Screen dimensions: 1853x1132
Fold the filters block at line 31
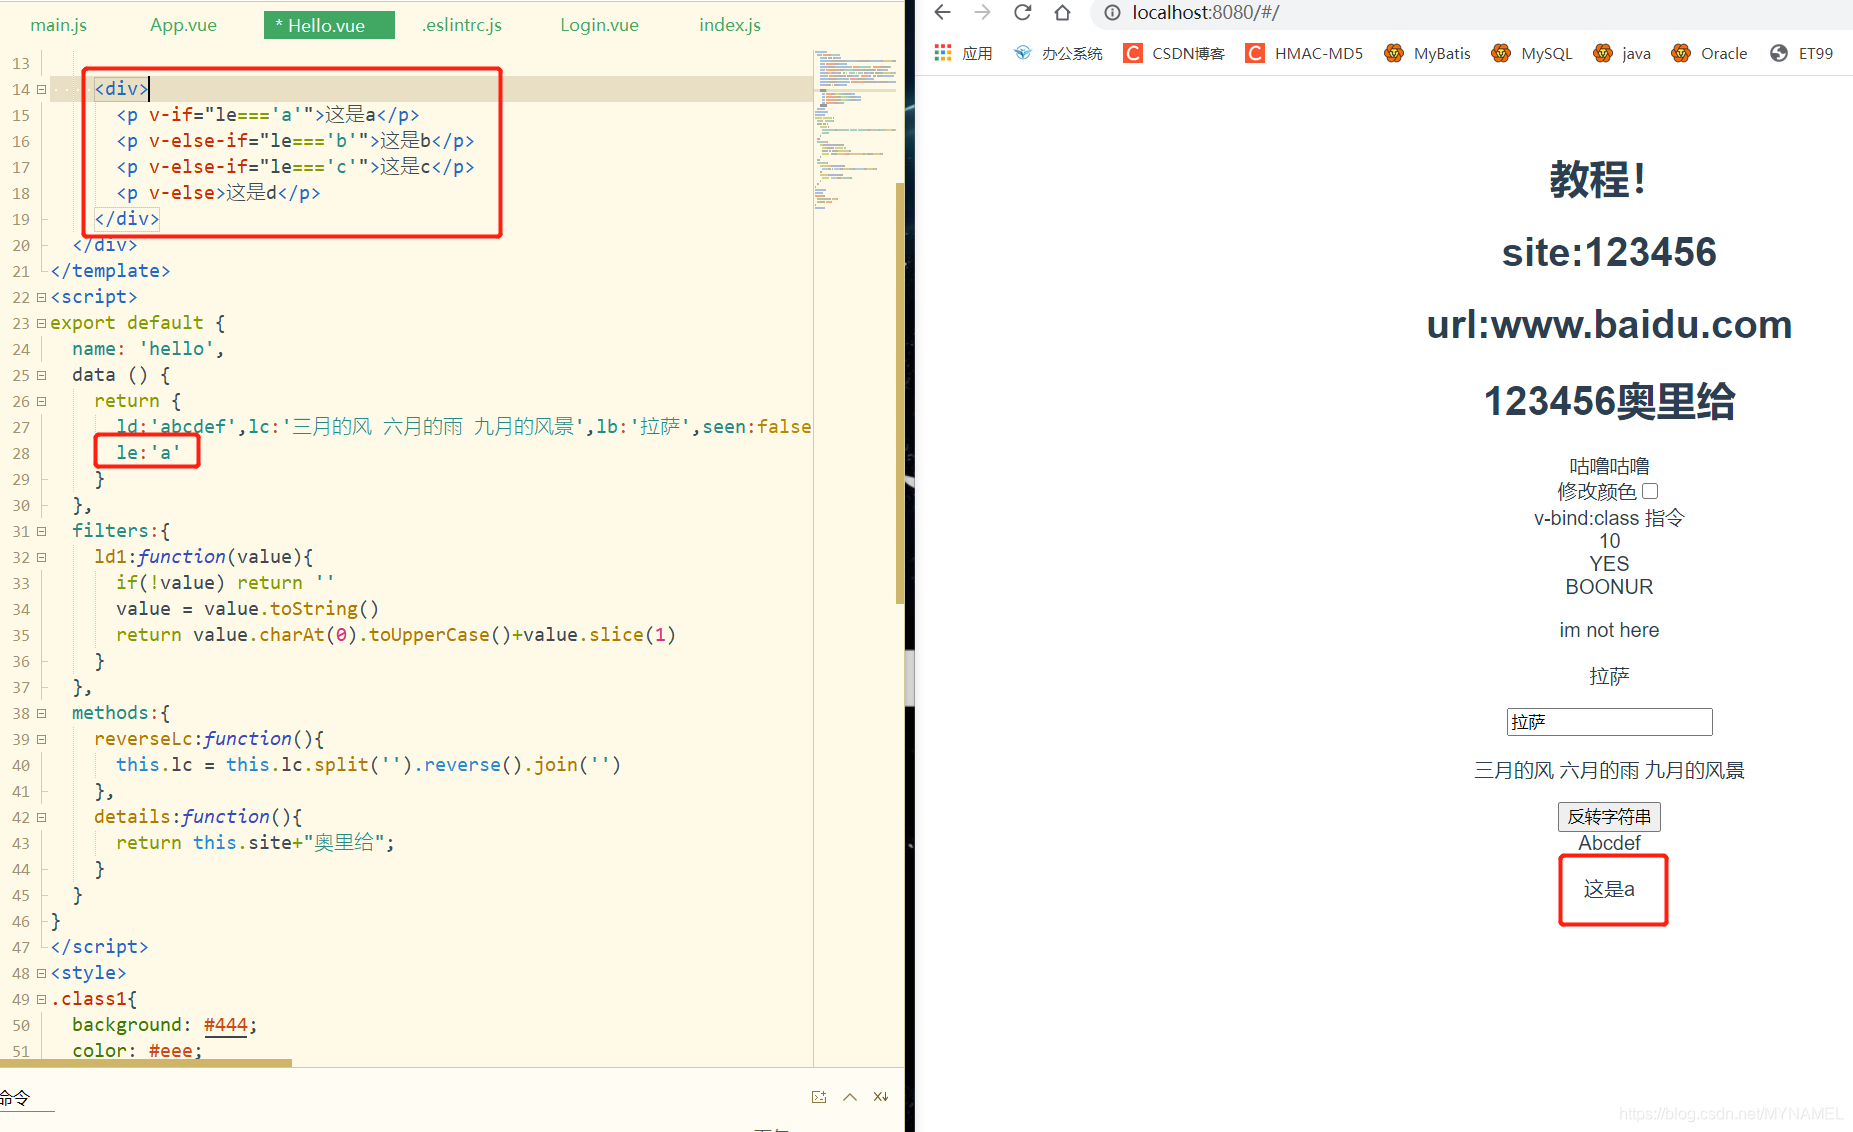click(41, 531)
